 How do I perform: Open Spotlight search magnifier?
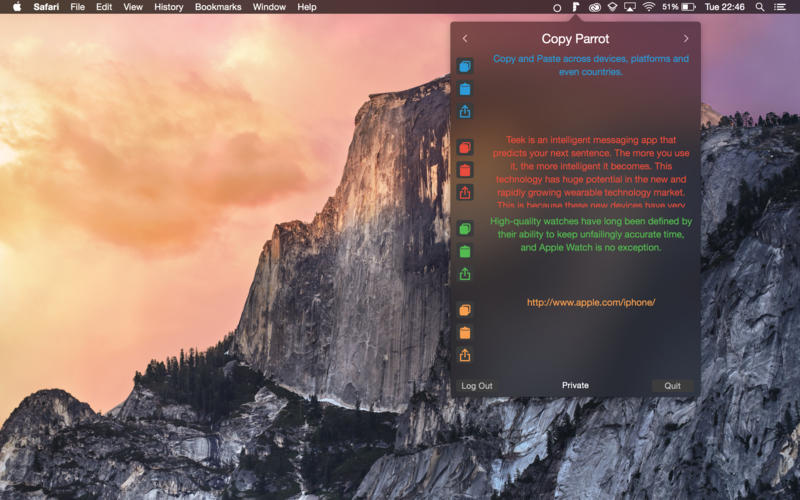click(x=760, y=7)
